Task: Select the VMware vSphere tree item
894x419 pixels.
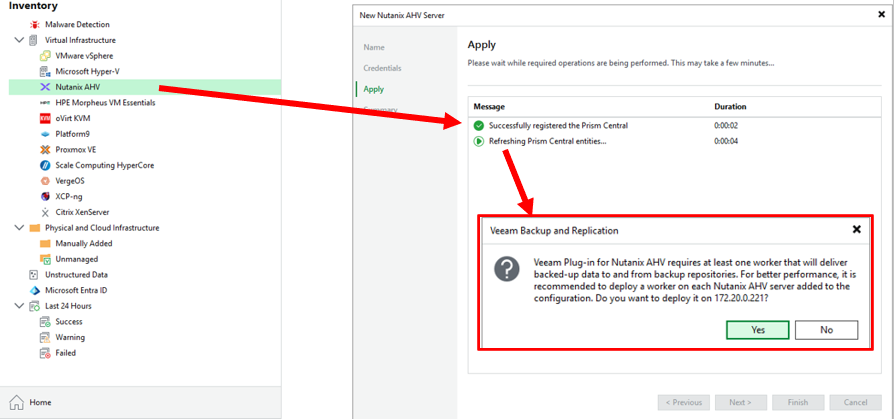Action: [84, 56]
